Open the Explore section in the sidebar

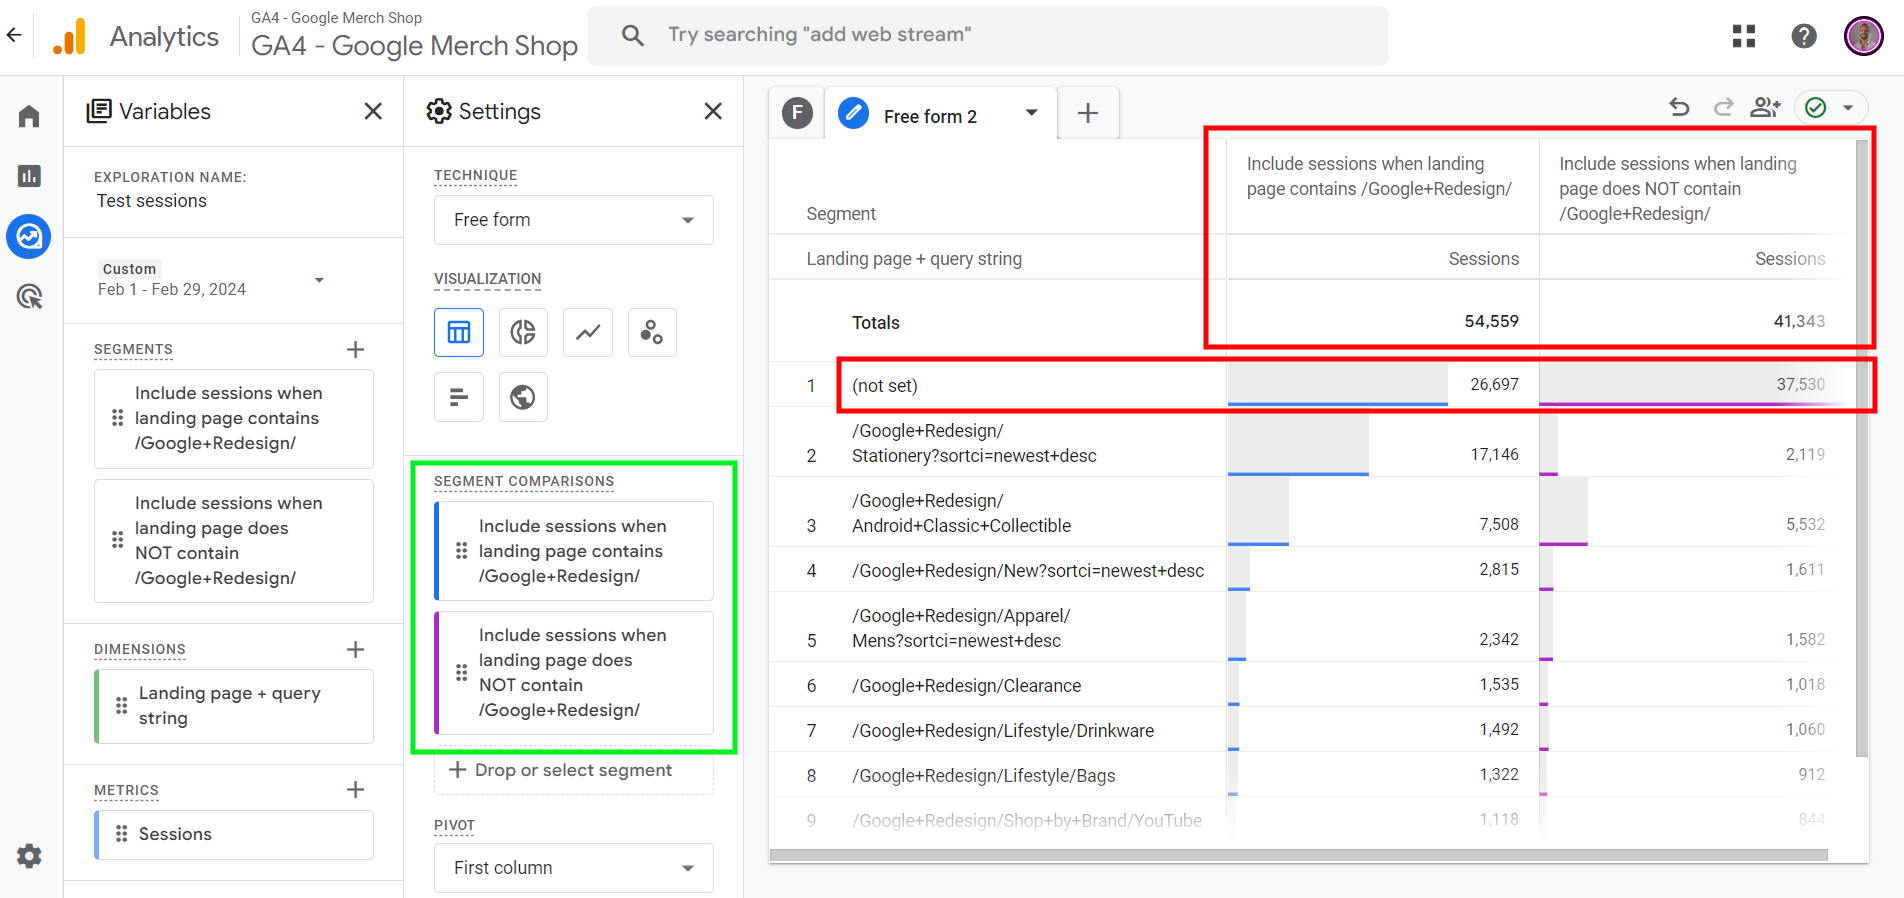click(29, 237)
